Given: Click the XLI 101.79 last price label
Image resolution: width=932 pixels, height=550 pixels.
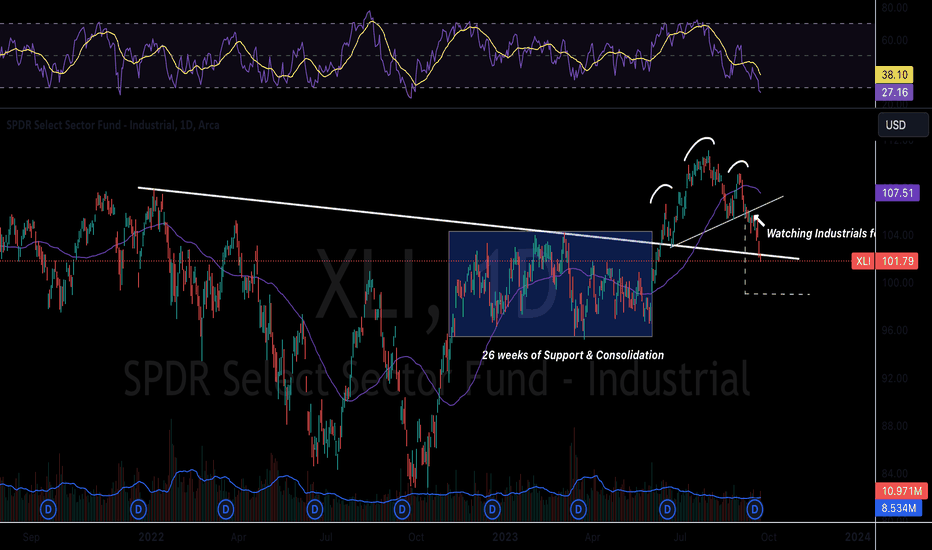Looking at the screenshot, I should (886, 261).
